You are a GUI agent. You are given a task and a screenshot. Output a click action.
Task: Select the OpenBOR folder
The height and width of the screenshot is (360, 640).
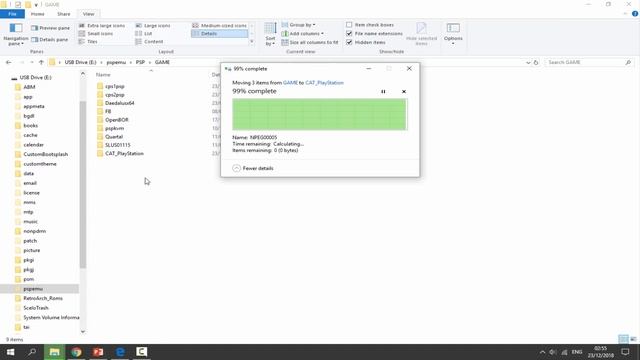coord(116,120)
